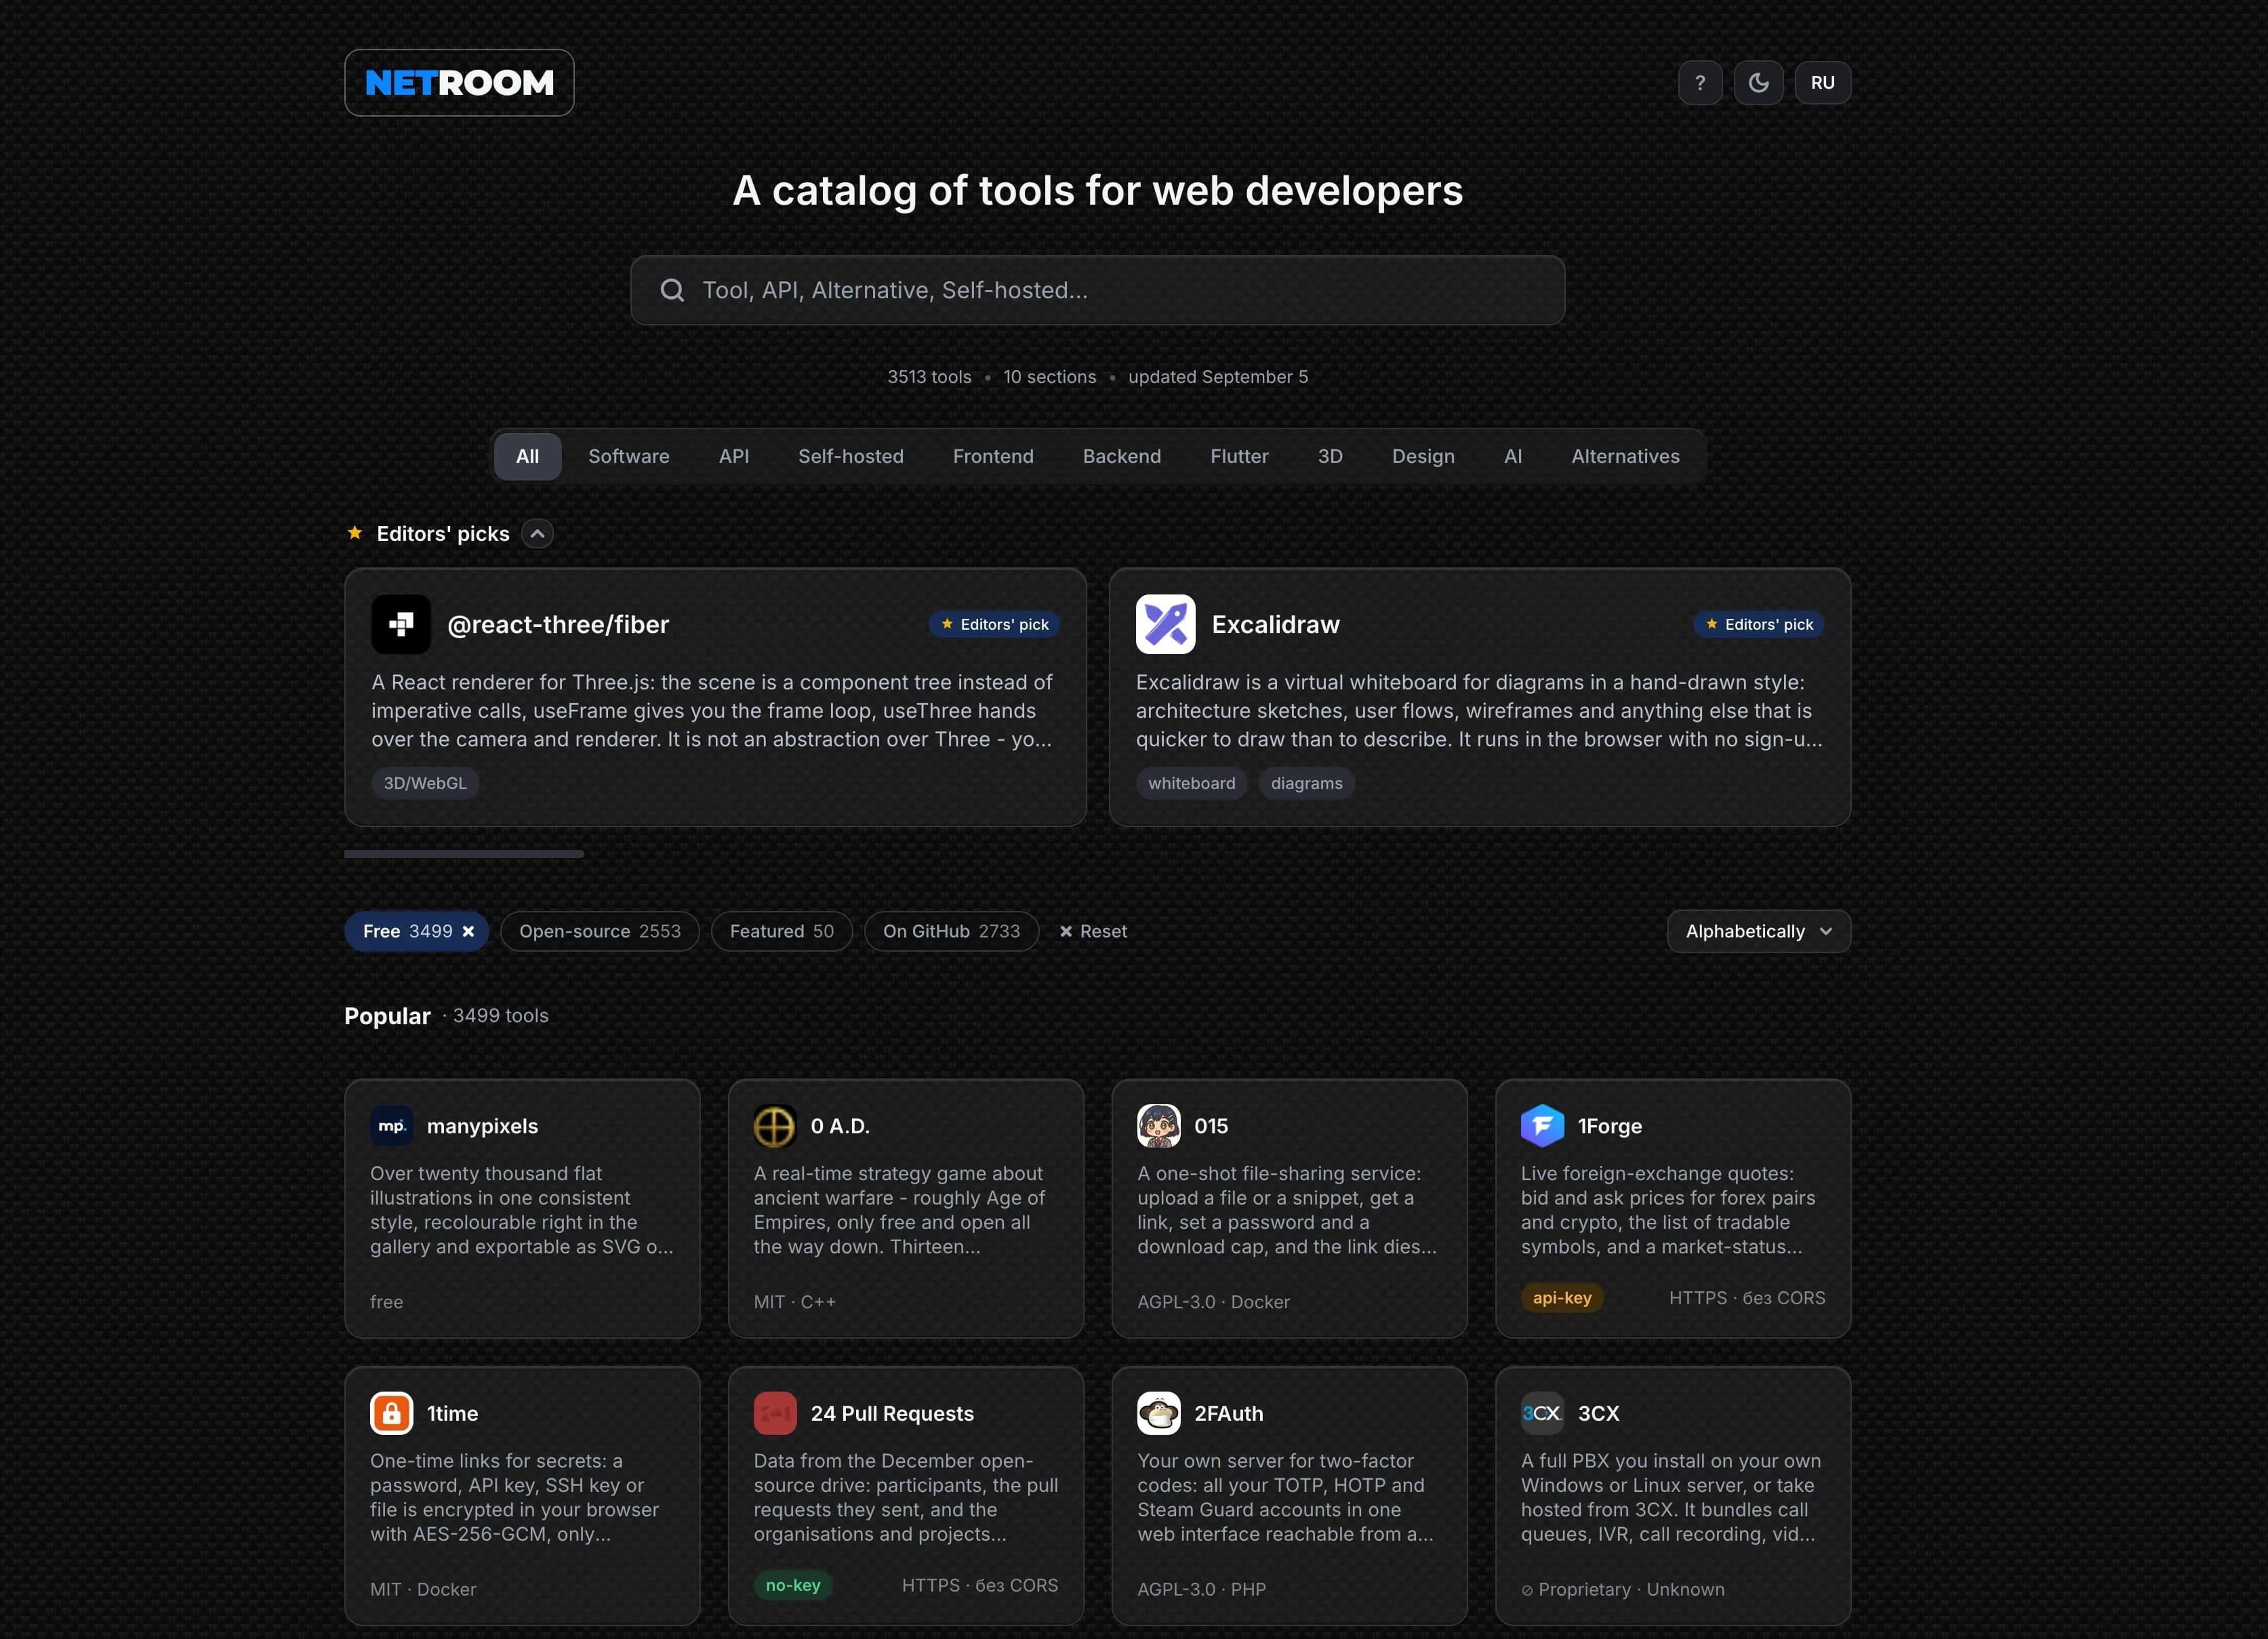This screenshot has width=2268, height=1639.
Task: Open the Alphabetically sort dropdown
Action: point(1758,931)
